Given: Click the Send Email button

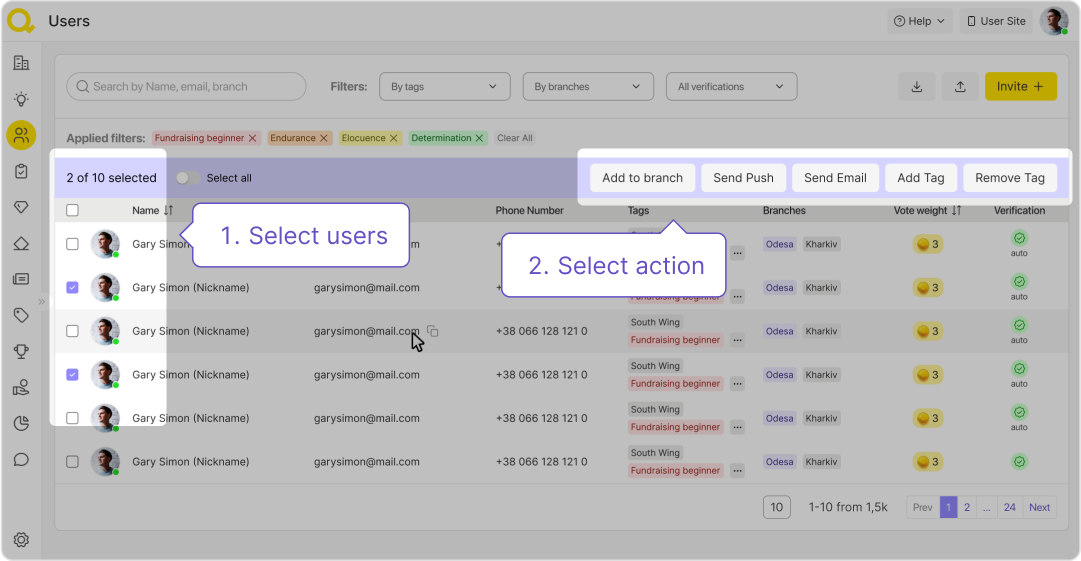Looking at the screenshot, I should pyautogui.click(x=835, y=178).
